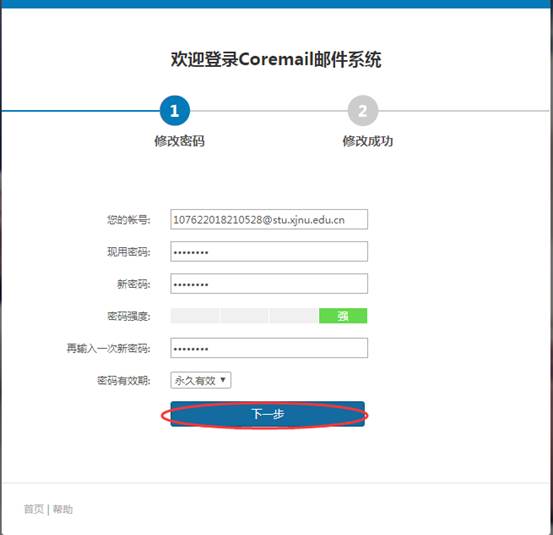The height and width of the screenshot is (535, 553).
Task: Click the 现用密码 field label
Action: (x=129, y=252)
